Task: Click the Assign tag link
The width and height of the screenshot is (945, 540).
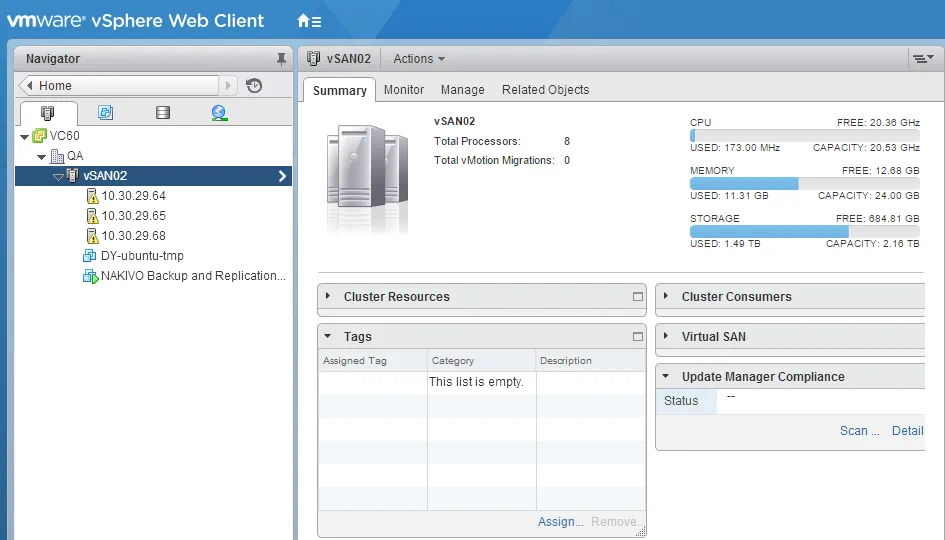Action: 560,521
